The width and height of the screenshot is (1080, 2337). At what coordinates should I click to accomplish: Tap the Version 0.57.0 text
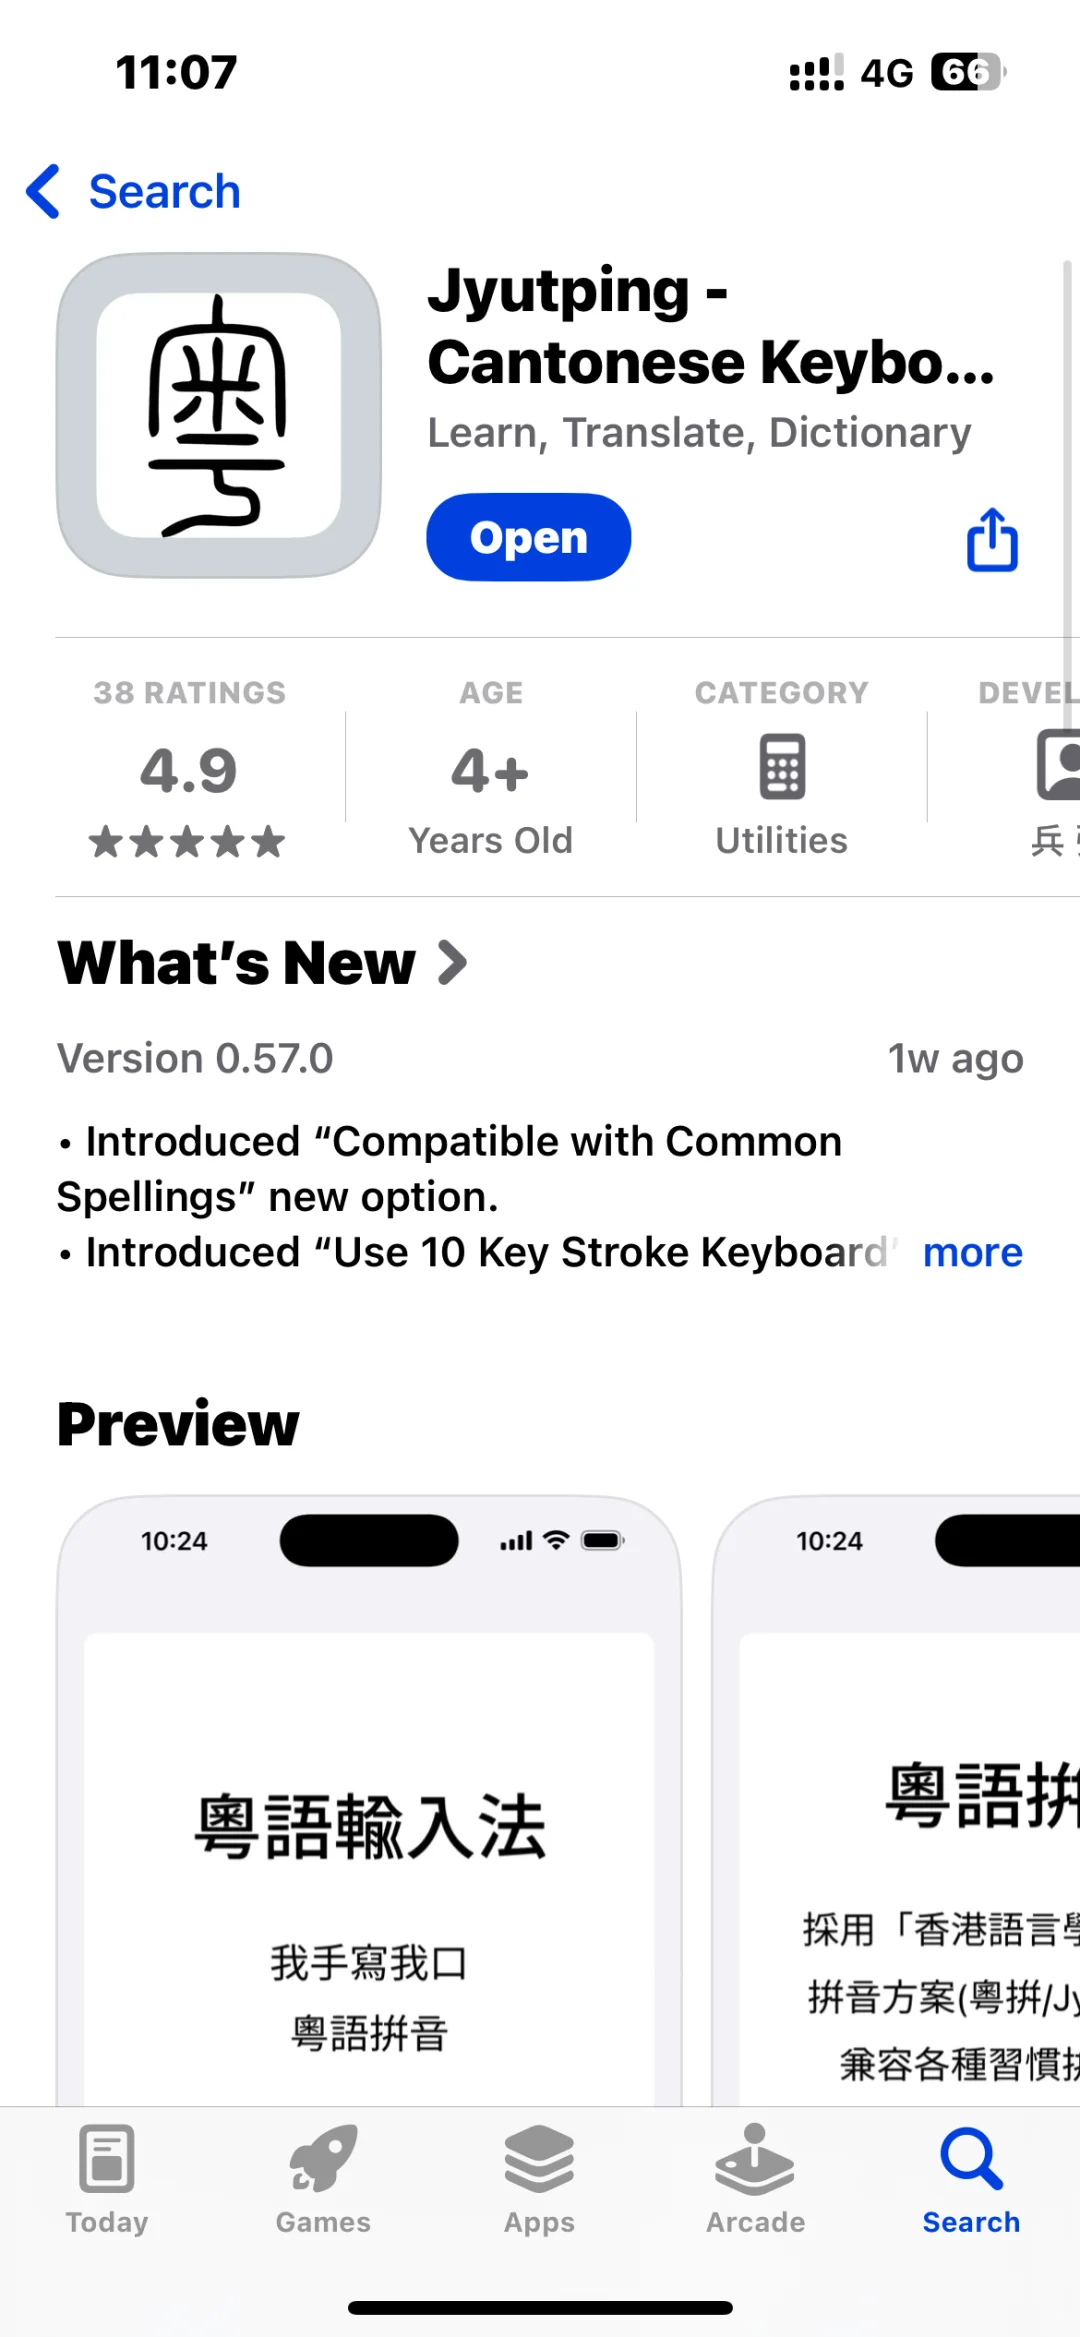tap(195, 1058)
